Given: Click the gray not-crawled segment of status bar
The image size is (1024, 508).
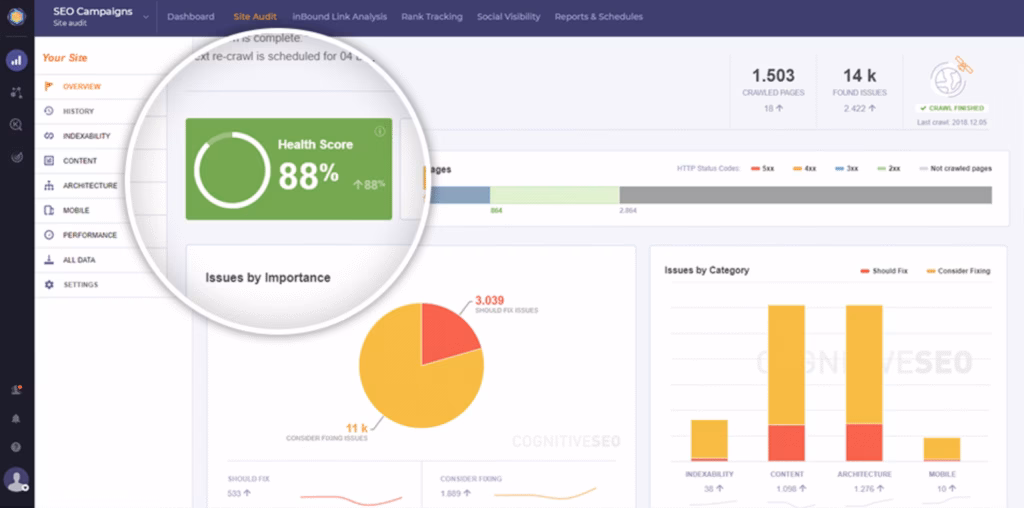Looking at the screenshot, I should tap(805, 195).
